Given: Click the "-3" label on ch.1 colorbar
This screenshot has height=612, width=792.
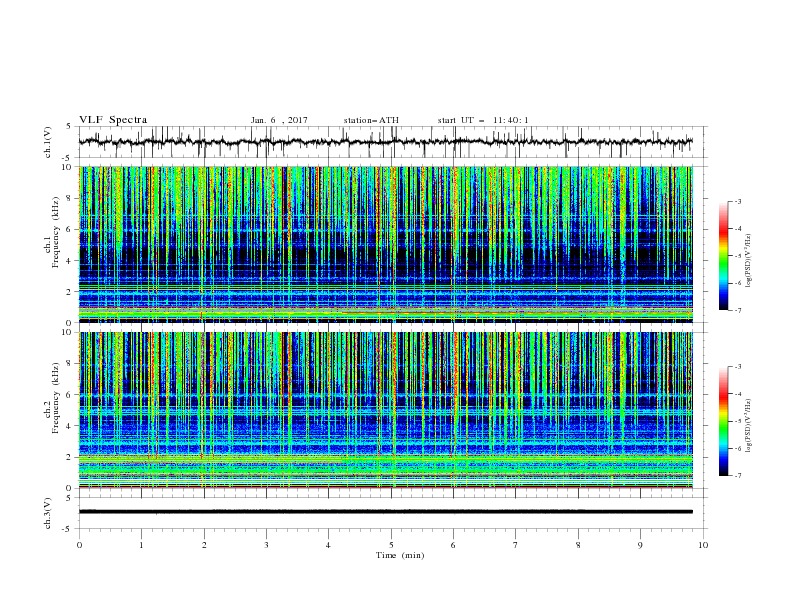Looking at the screenshot, I should (x=737, y=201).
